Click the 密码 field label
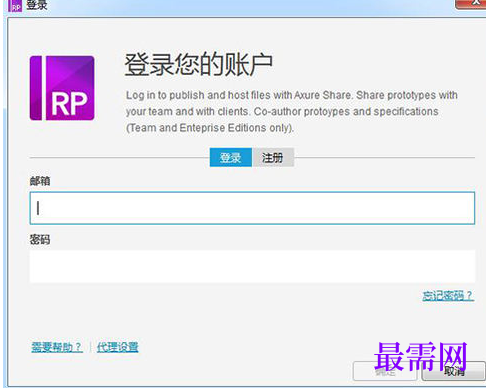The height and width of the screenshot is (388, 486). click(x=40, y=239)
